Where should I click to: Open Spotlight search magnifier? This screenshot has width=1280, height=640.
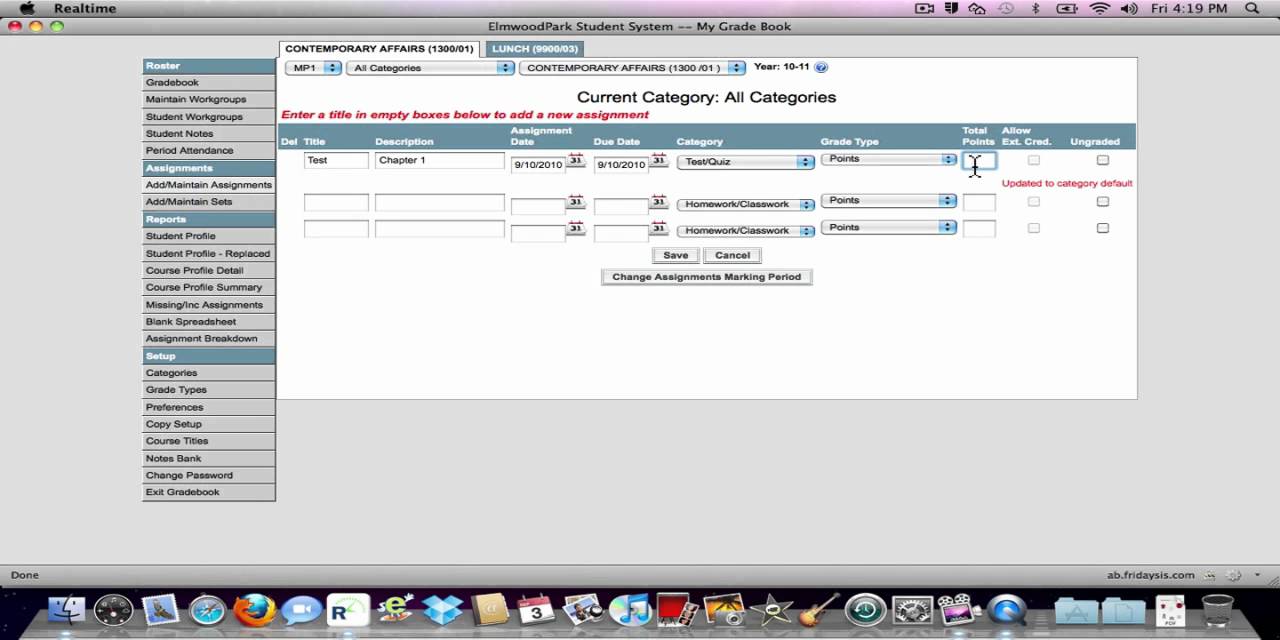[1252, 8]
